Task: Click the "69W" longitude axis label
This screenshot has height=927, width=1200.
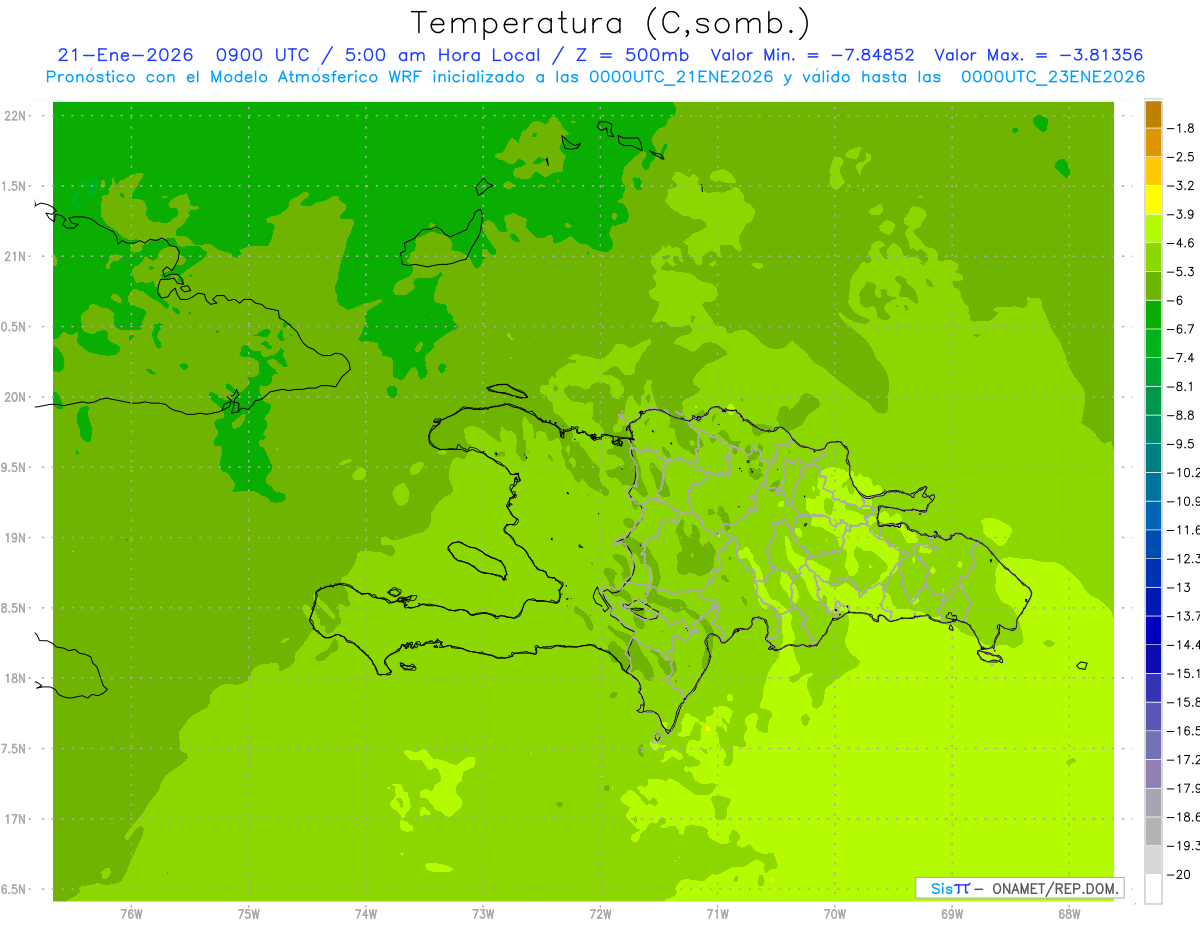Action: coord(952,913)
